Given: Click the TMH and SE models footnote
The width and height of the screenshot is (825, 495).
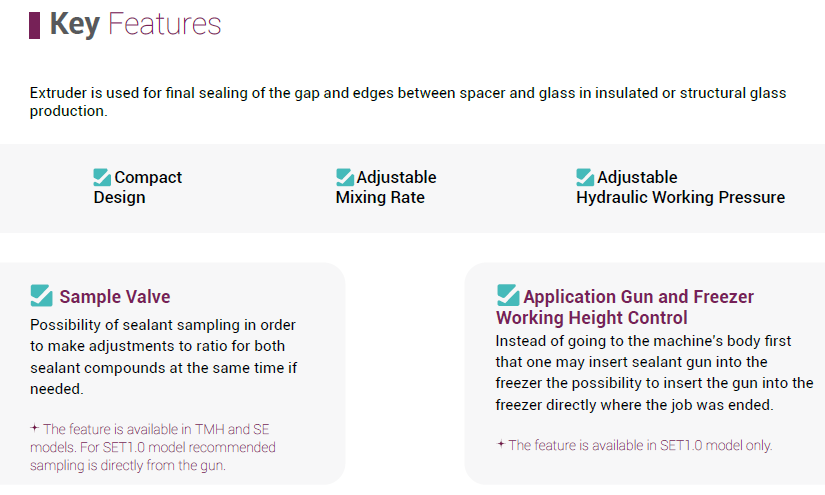Looking at the screenshot, I should pyautogui.click(x=155, y=447).
